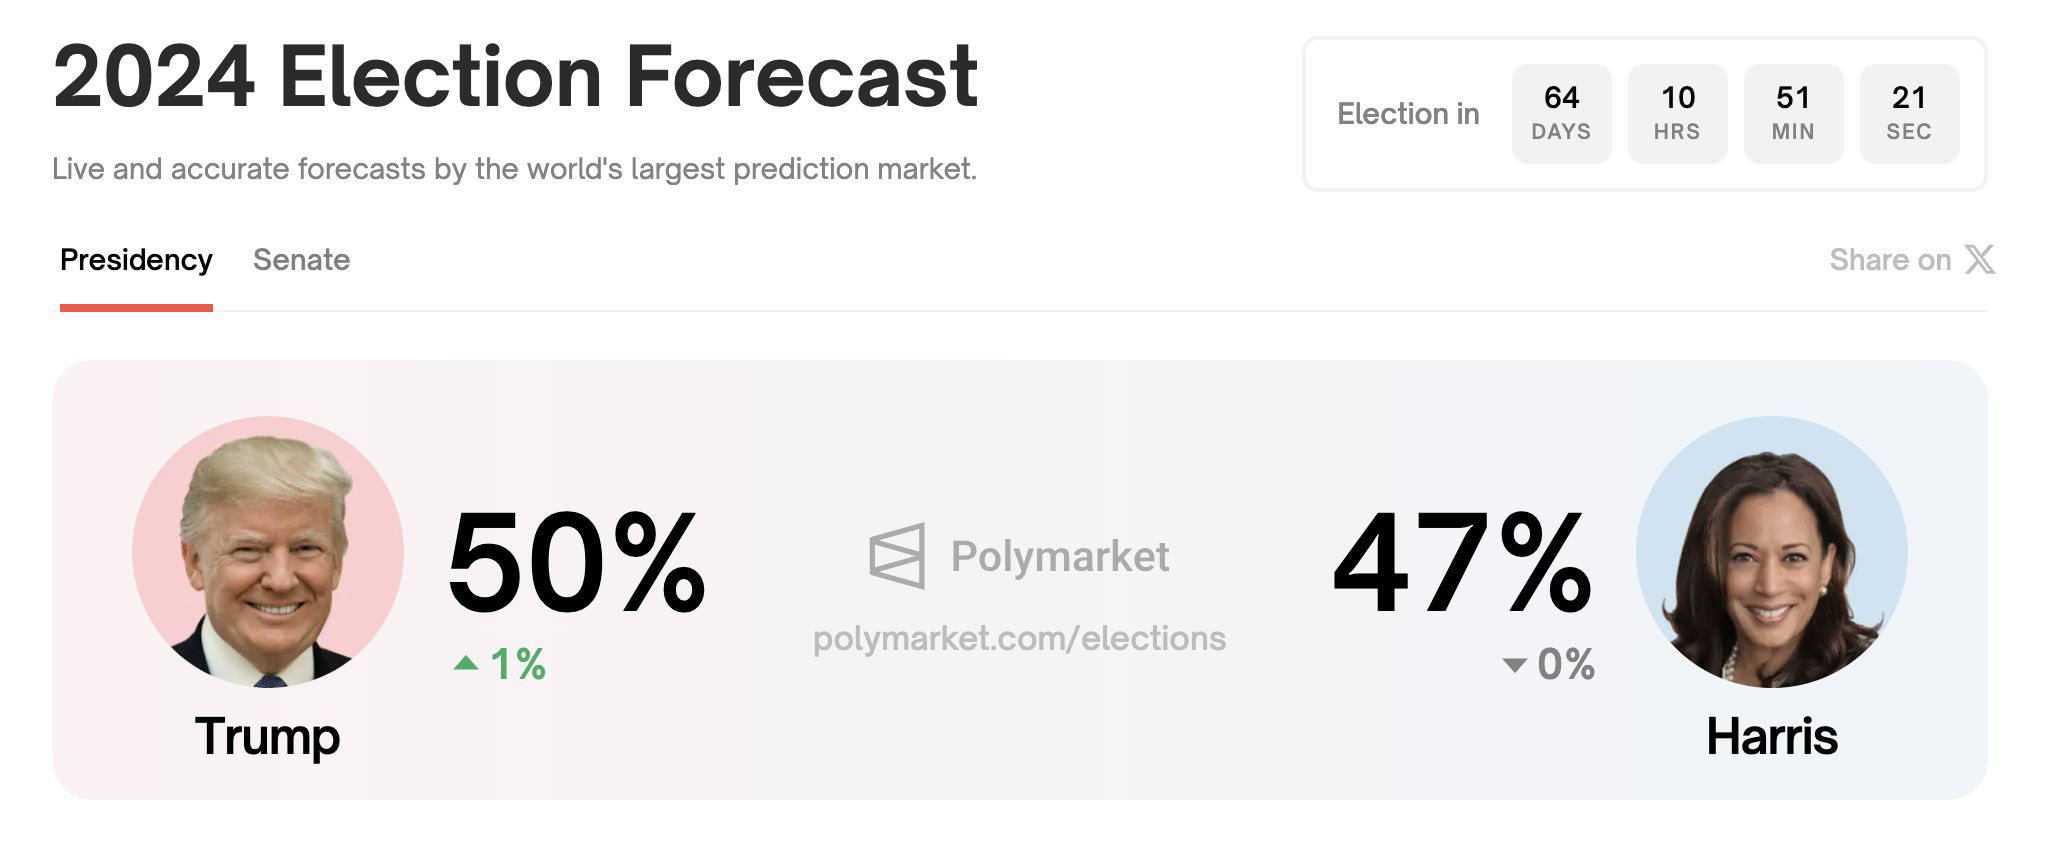
Task: Click the 21 Sec countdown box
Action: click(1909, 113)
